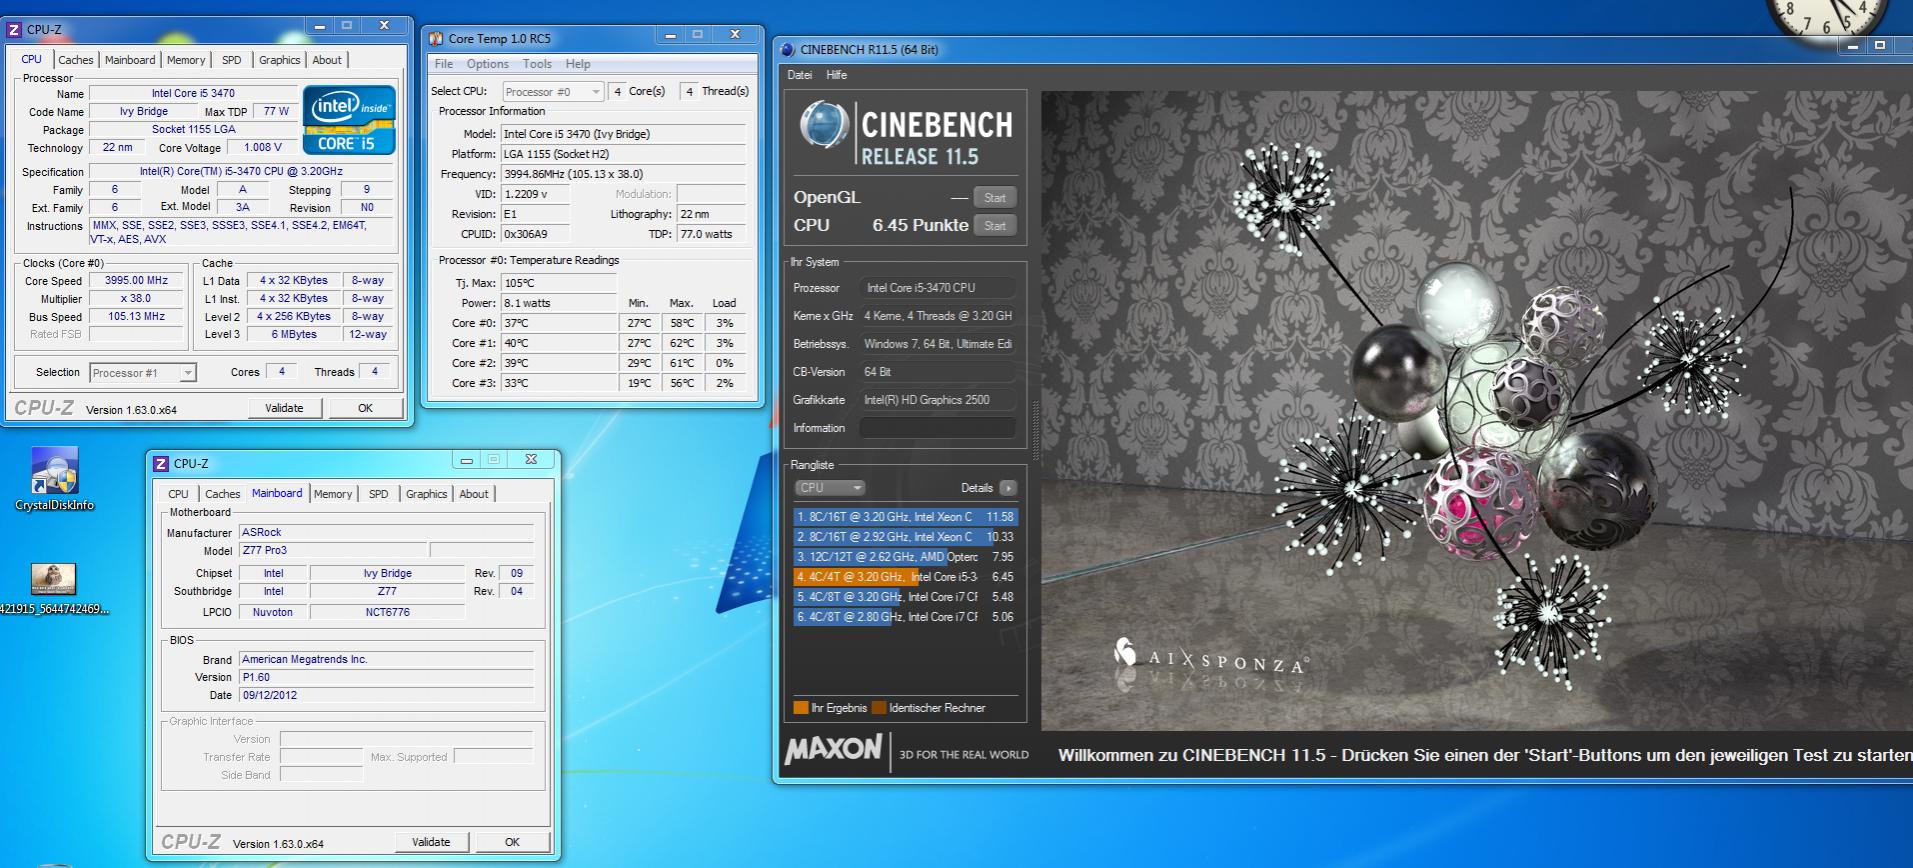Viewport: 1913px width, 868px height.
Task: Click the Core Temp Frequency value field
Action: point(623,174)
